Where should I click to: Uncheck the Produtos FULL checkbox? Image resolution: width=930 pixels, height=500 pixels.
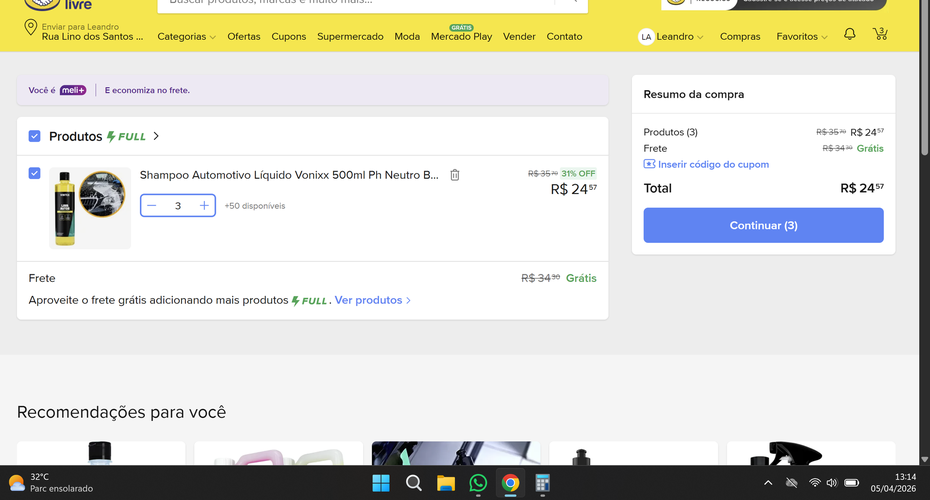34,136
